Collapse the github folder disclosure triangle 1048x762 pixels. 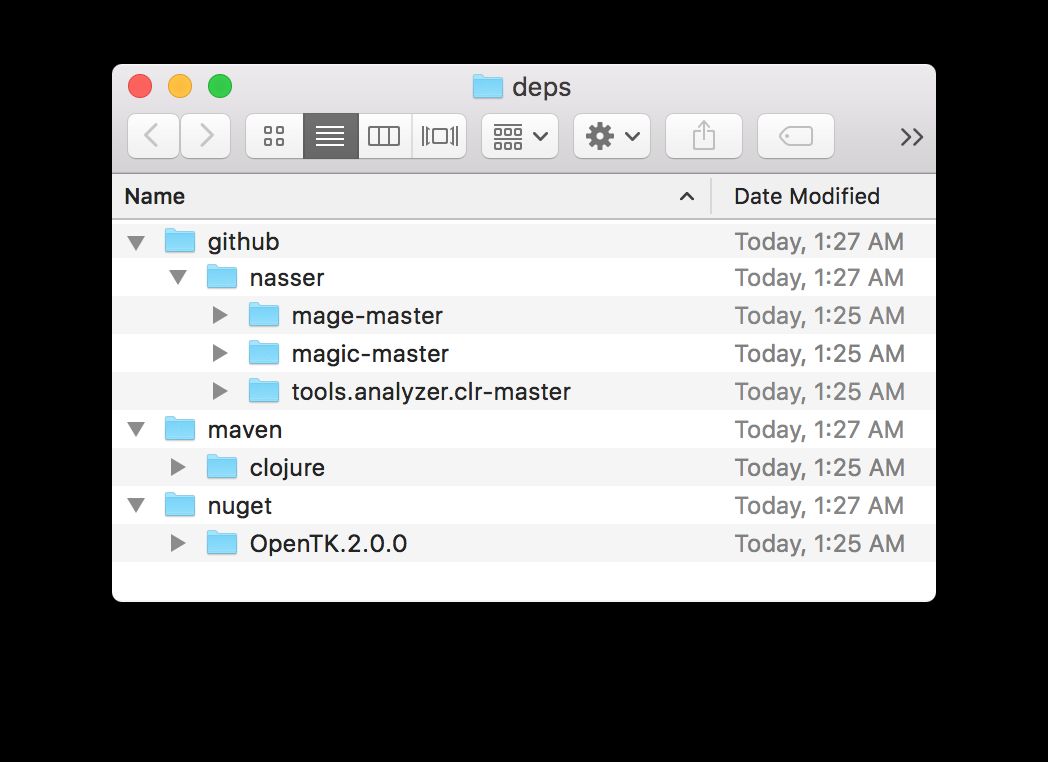point(136,242)
